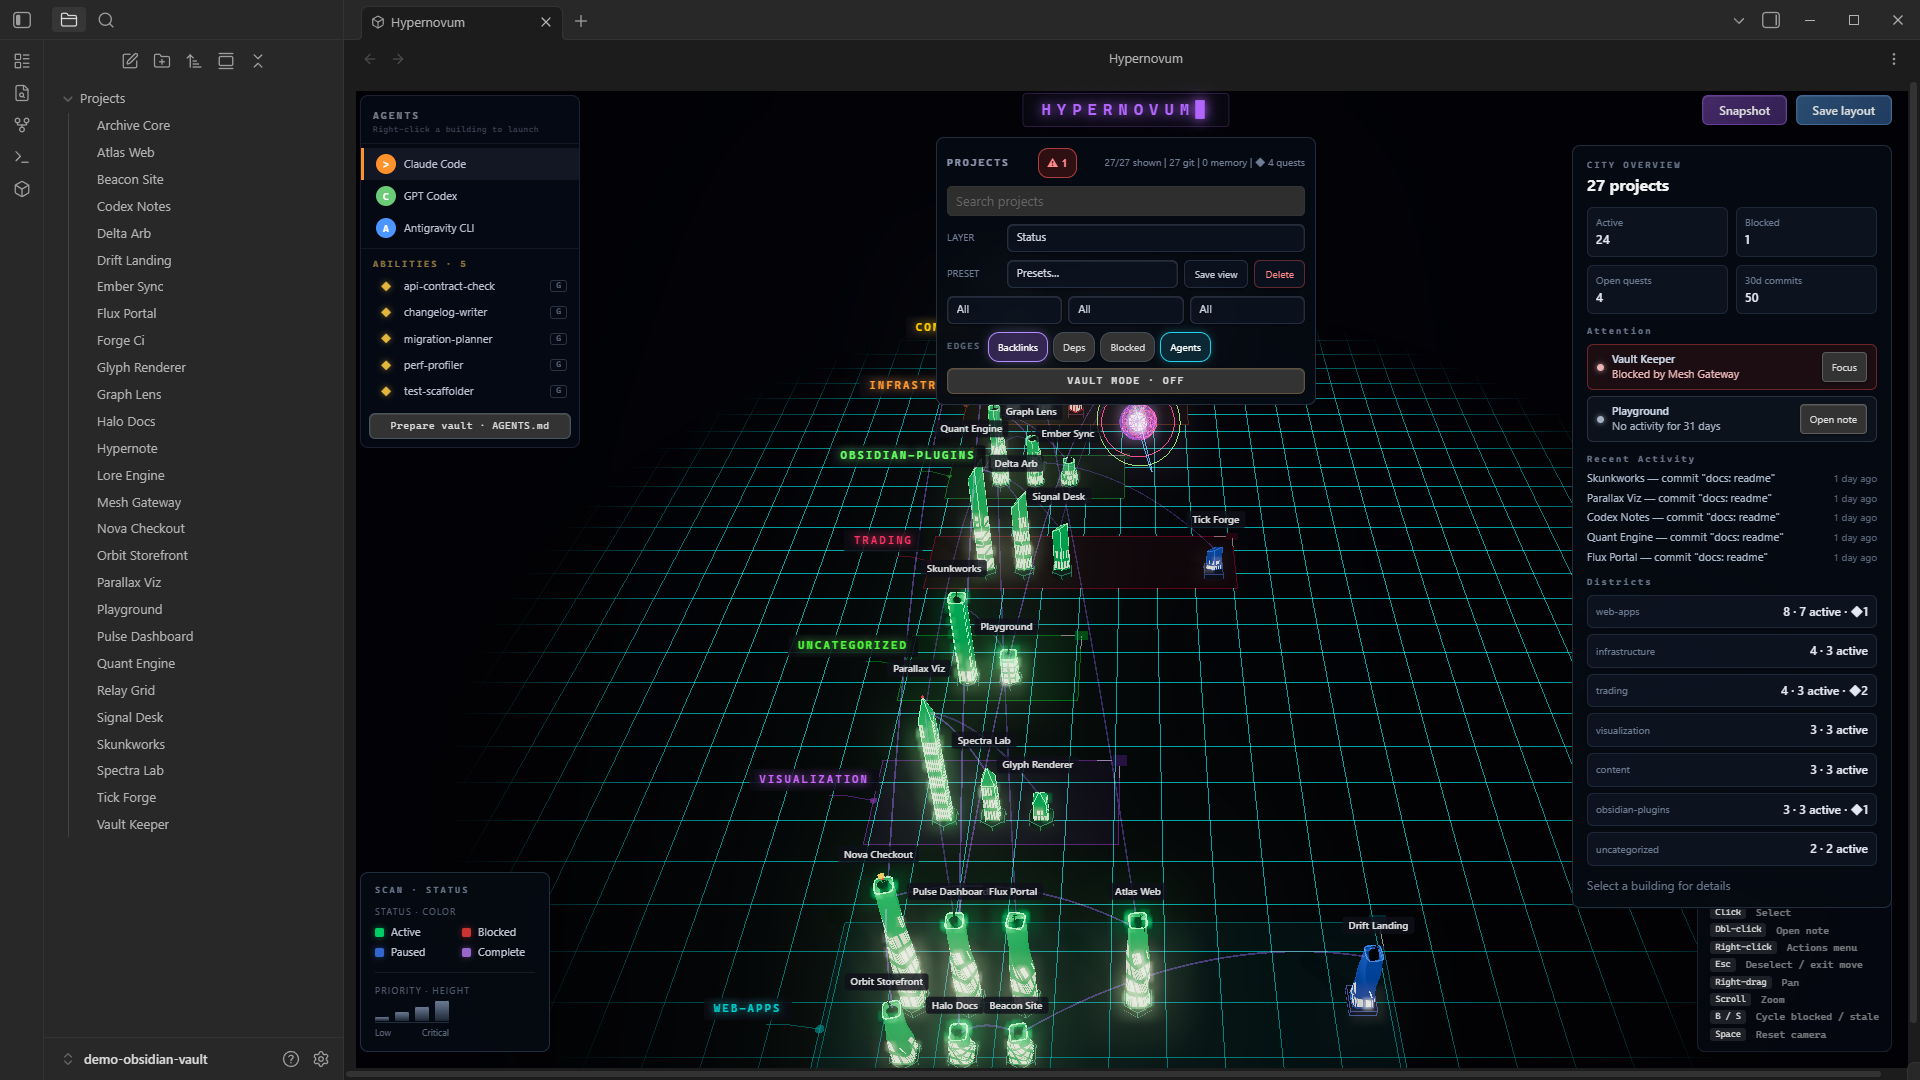Navigate forward arrow
Screen dimensions: 1920x1080
[x=398, y=59]
